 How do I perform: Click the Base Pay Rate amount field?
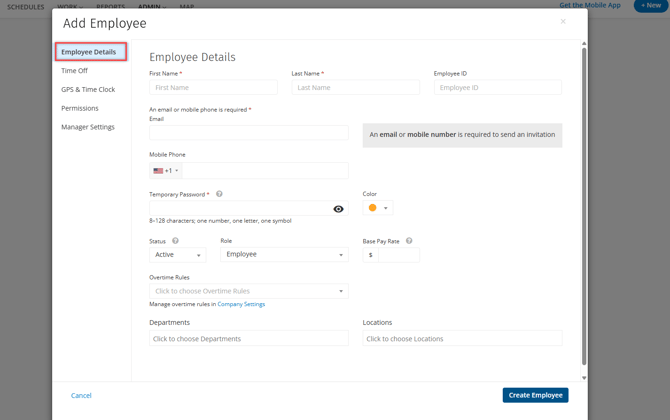coord(398,255)
